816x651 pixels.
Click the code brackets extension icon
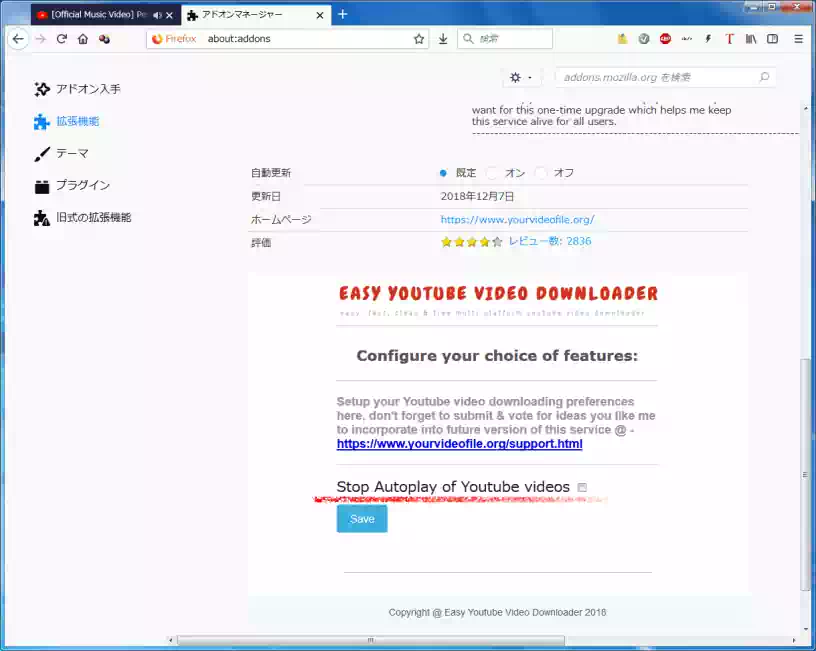pos(686,39)
